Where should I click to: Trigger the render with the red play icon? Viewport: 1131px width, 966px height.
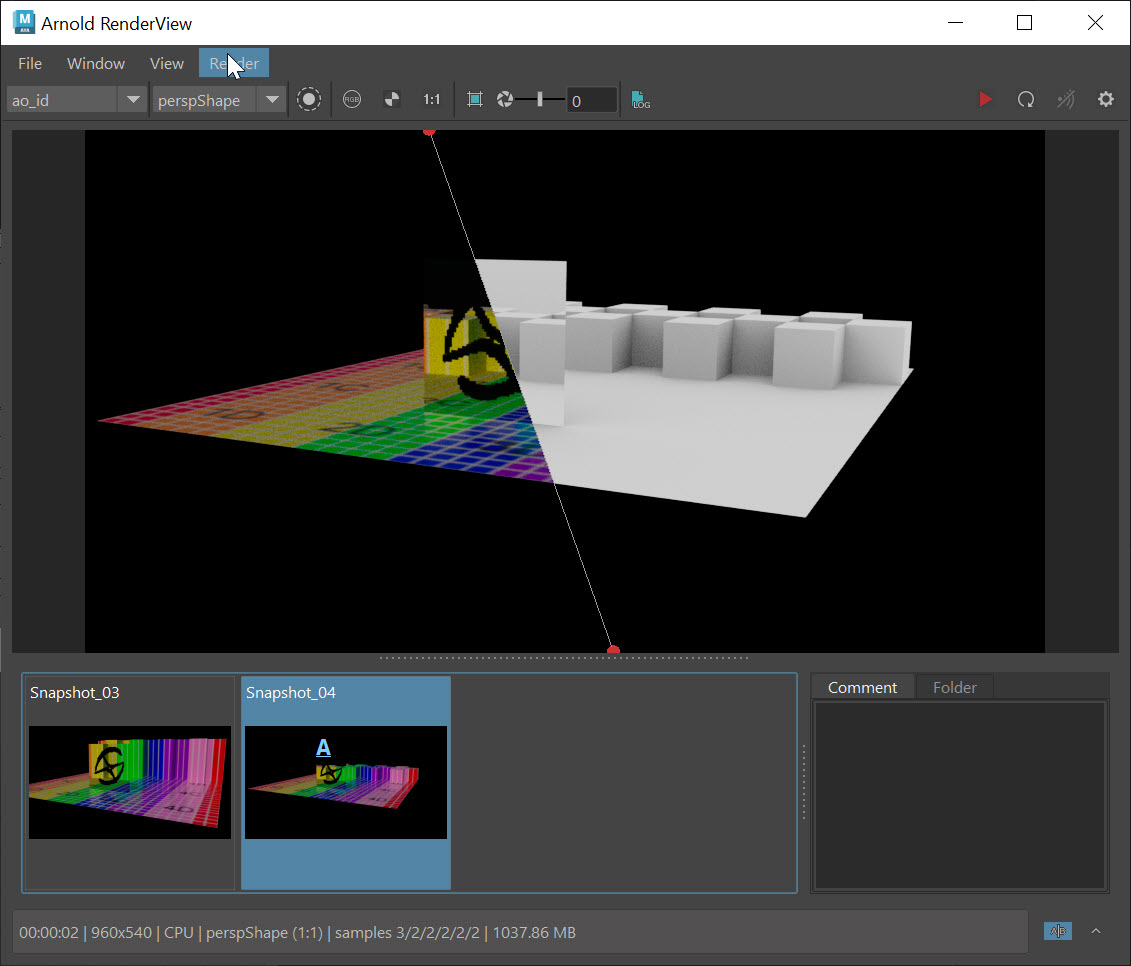[x=985, y=99]
